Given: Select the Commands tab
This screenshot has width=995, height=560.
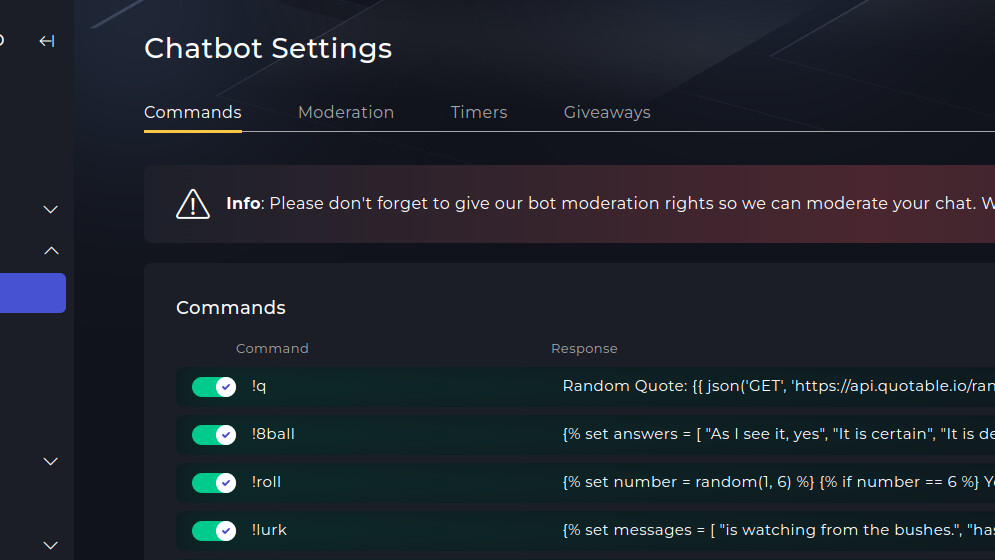Looking at the screenshot, I should point(193,112).
